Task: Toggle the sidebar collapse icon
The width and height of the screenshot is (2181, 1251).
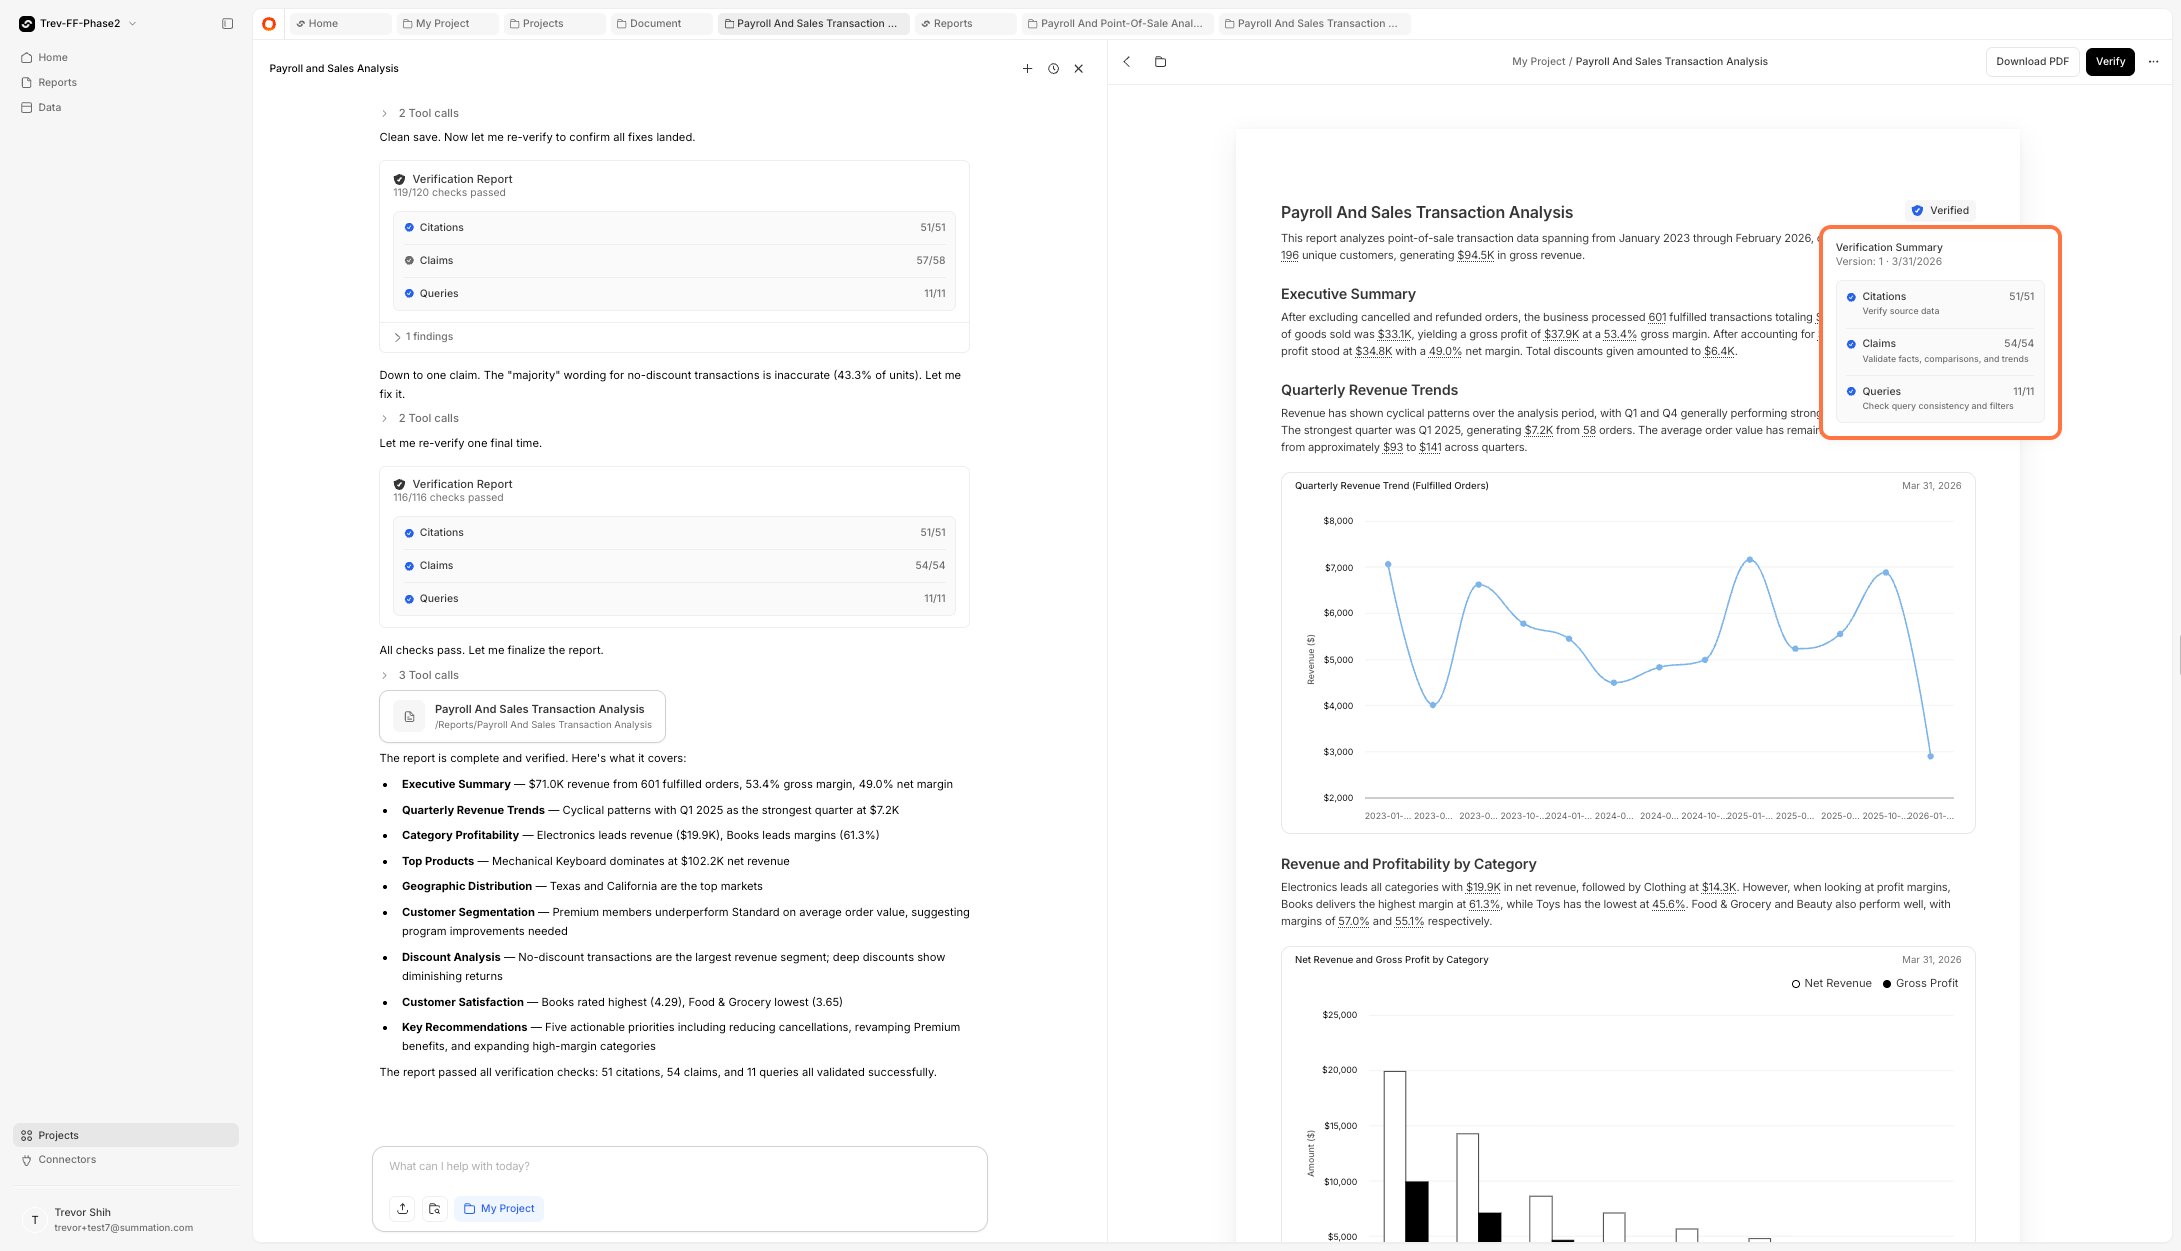Action: coord(227,23)
